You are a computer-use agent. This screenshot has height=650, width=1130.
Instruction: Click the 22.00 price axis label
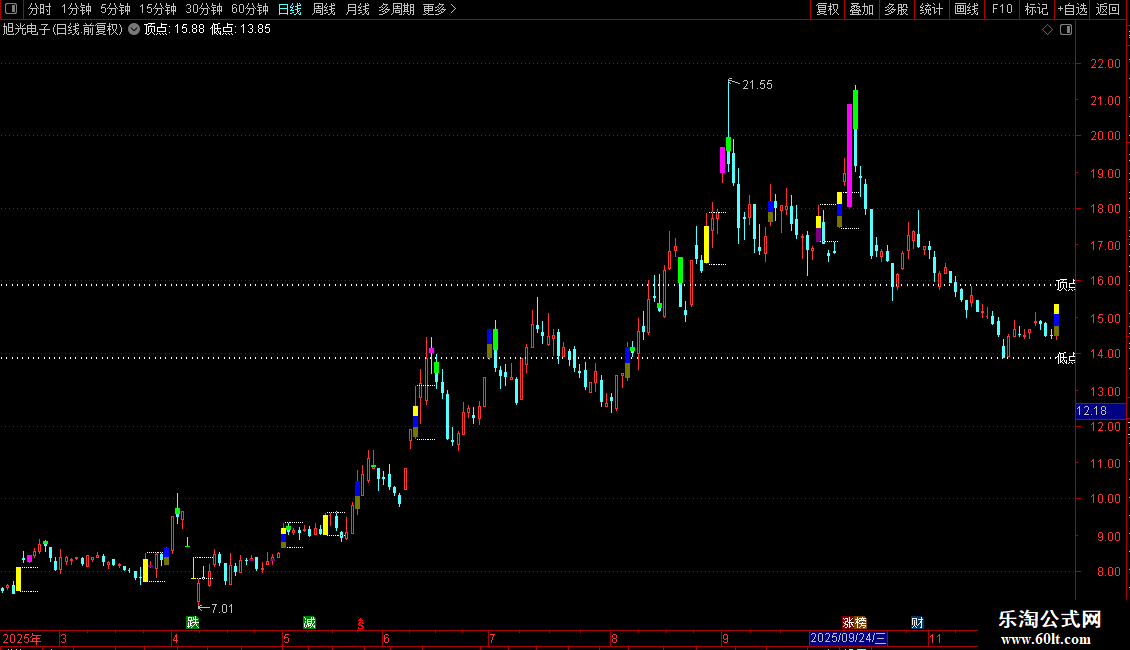pos(1105,63)
